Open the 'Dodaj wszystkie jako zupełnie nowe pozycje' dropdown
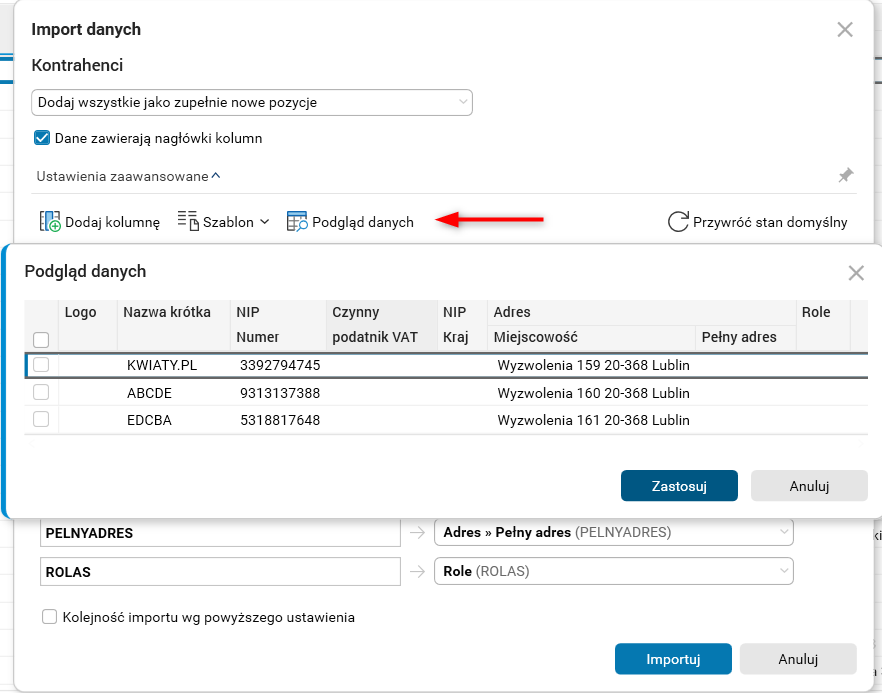 252,102
